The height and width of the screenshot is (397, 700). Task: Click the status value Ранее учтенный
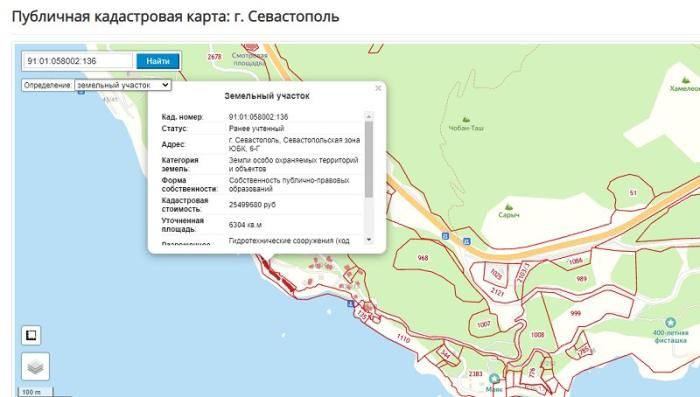pos(257,129)
